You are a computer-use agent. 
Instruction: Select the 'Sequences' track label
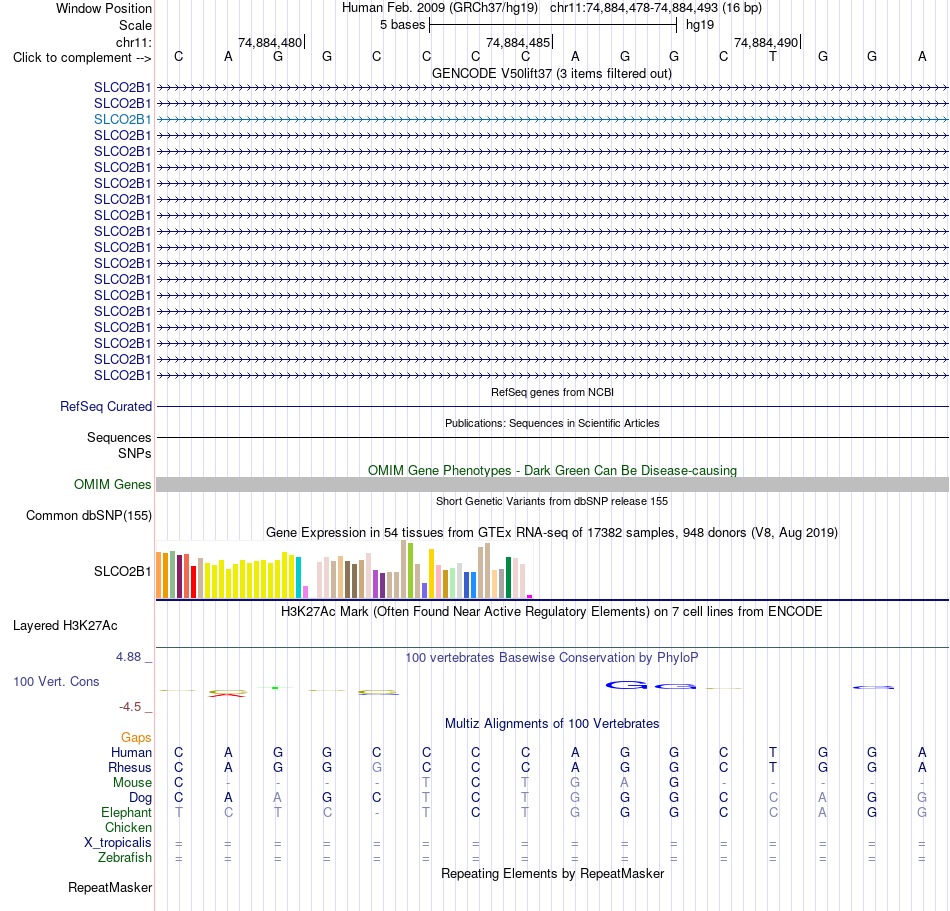coord(119,437)
